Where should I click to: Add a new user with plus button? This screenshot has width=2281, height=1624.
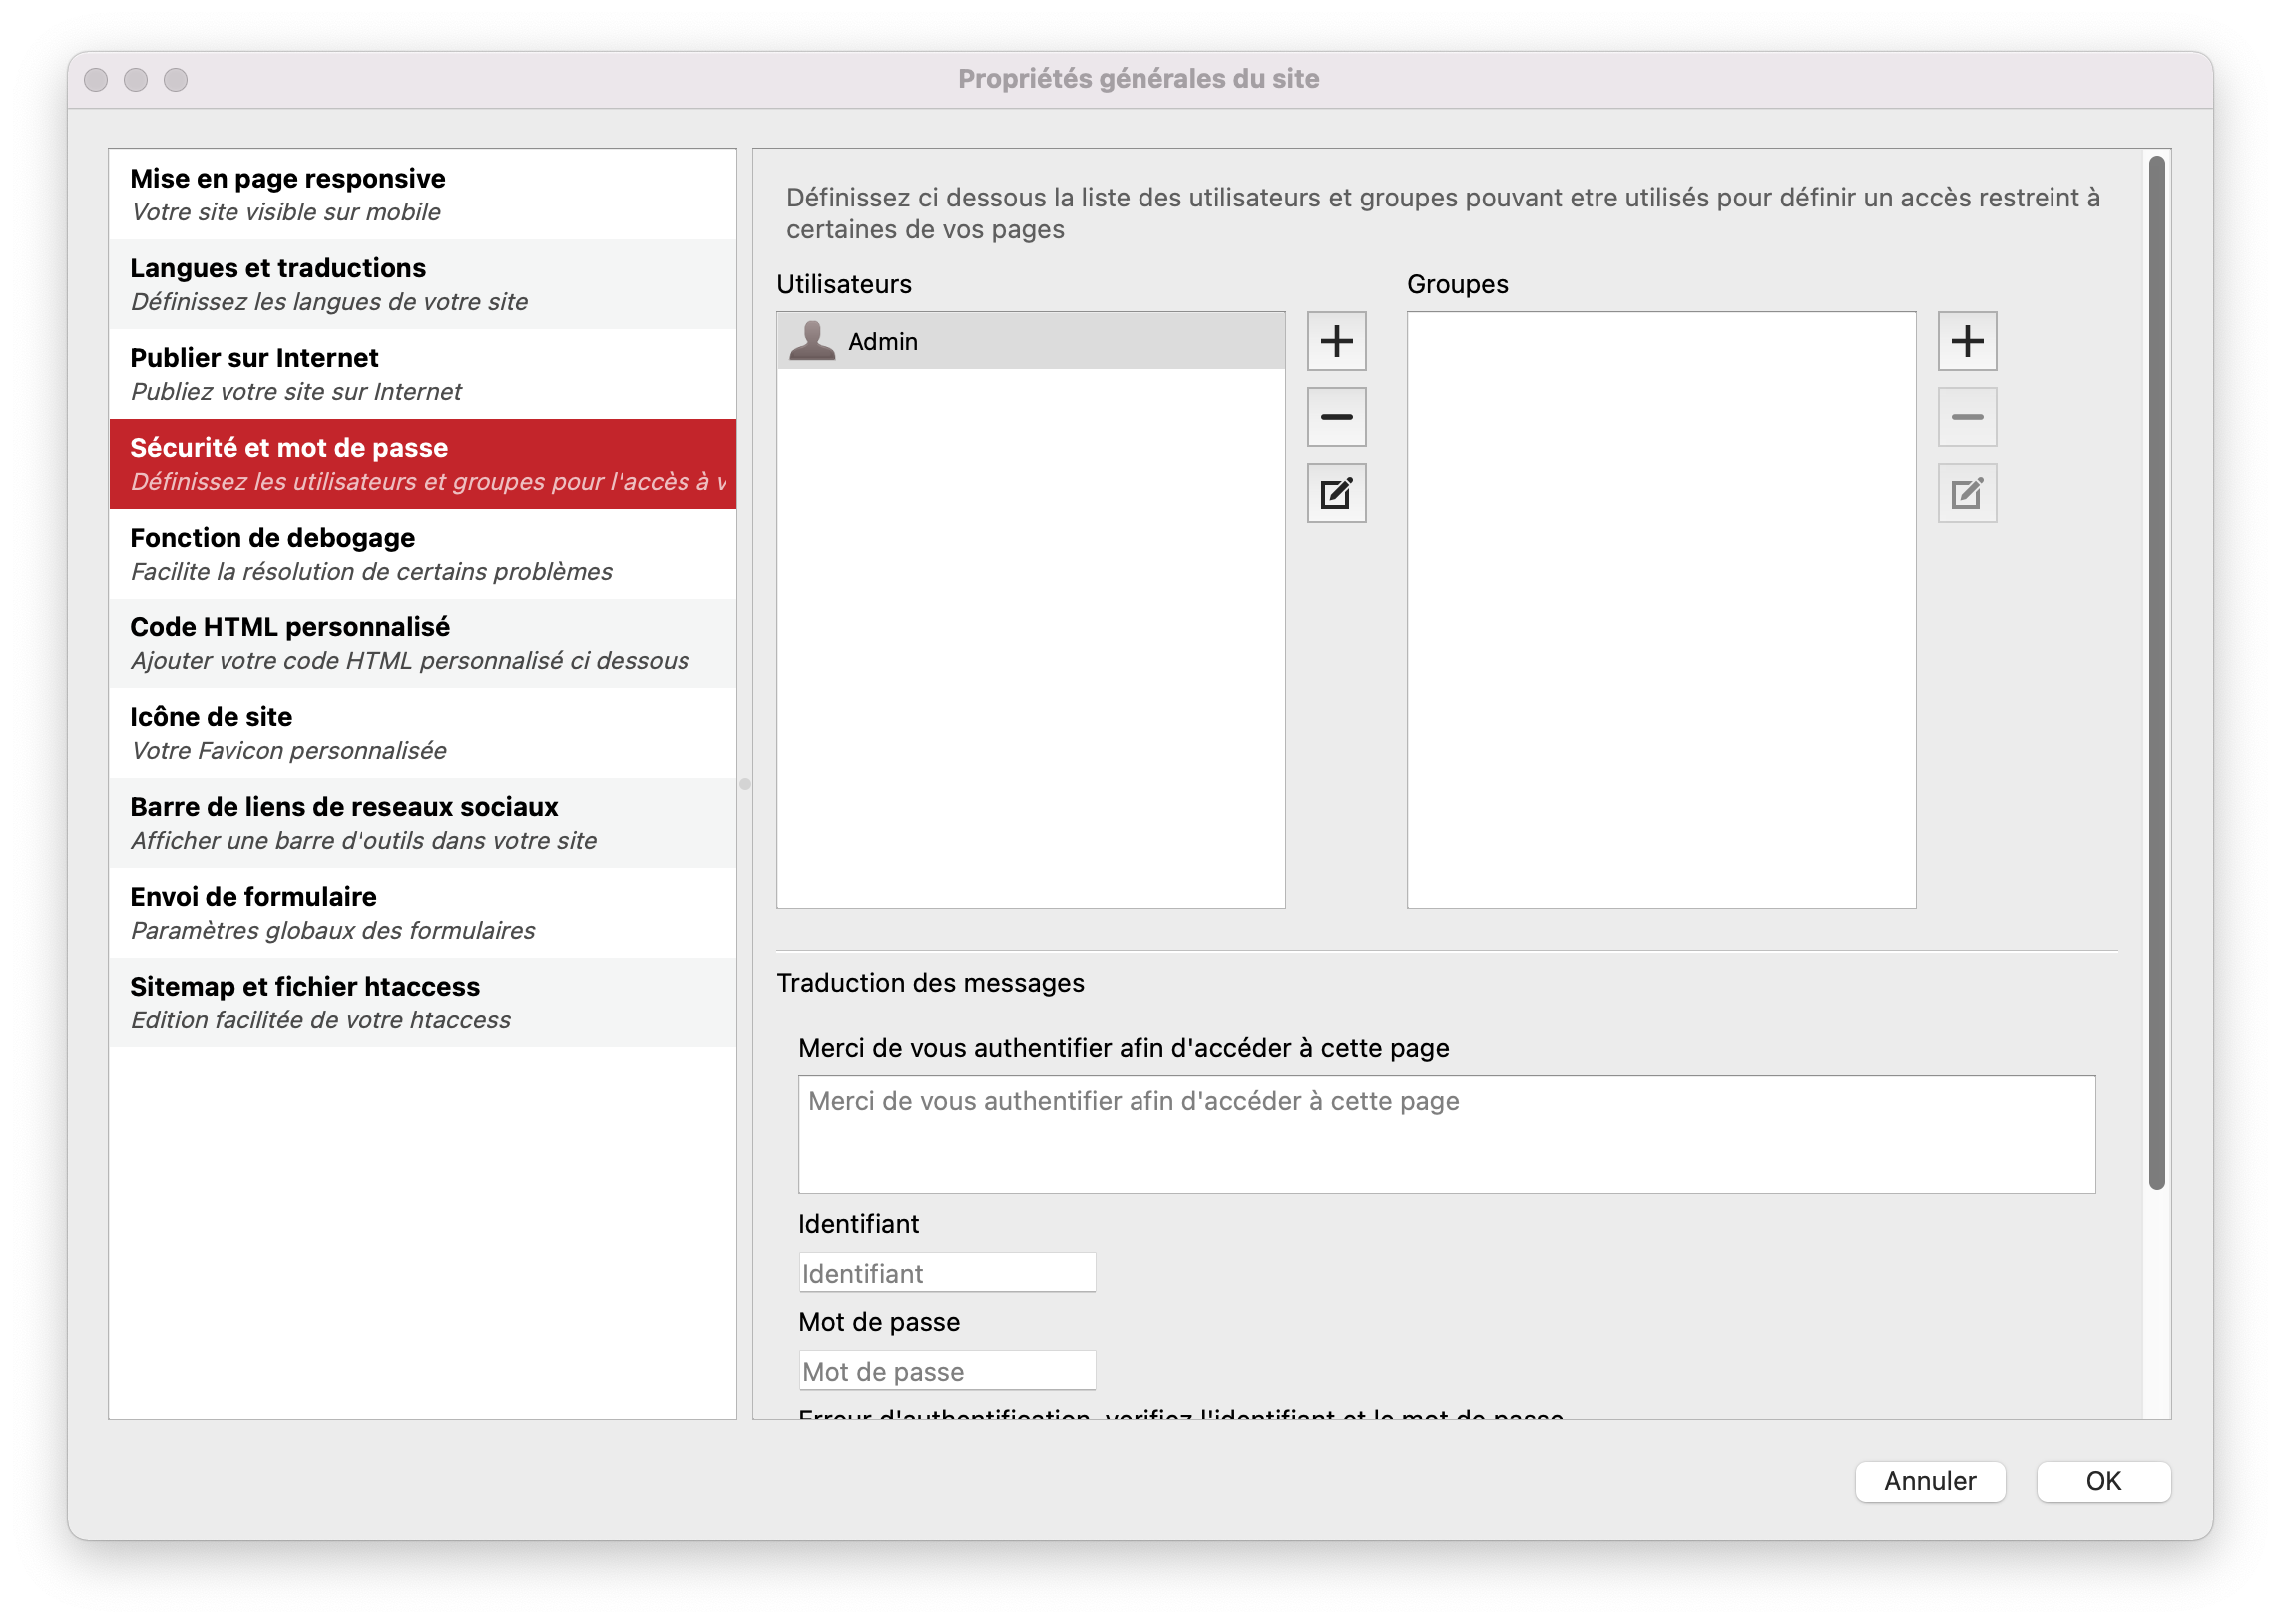1336,341
